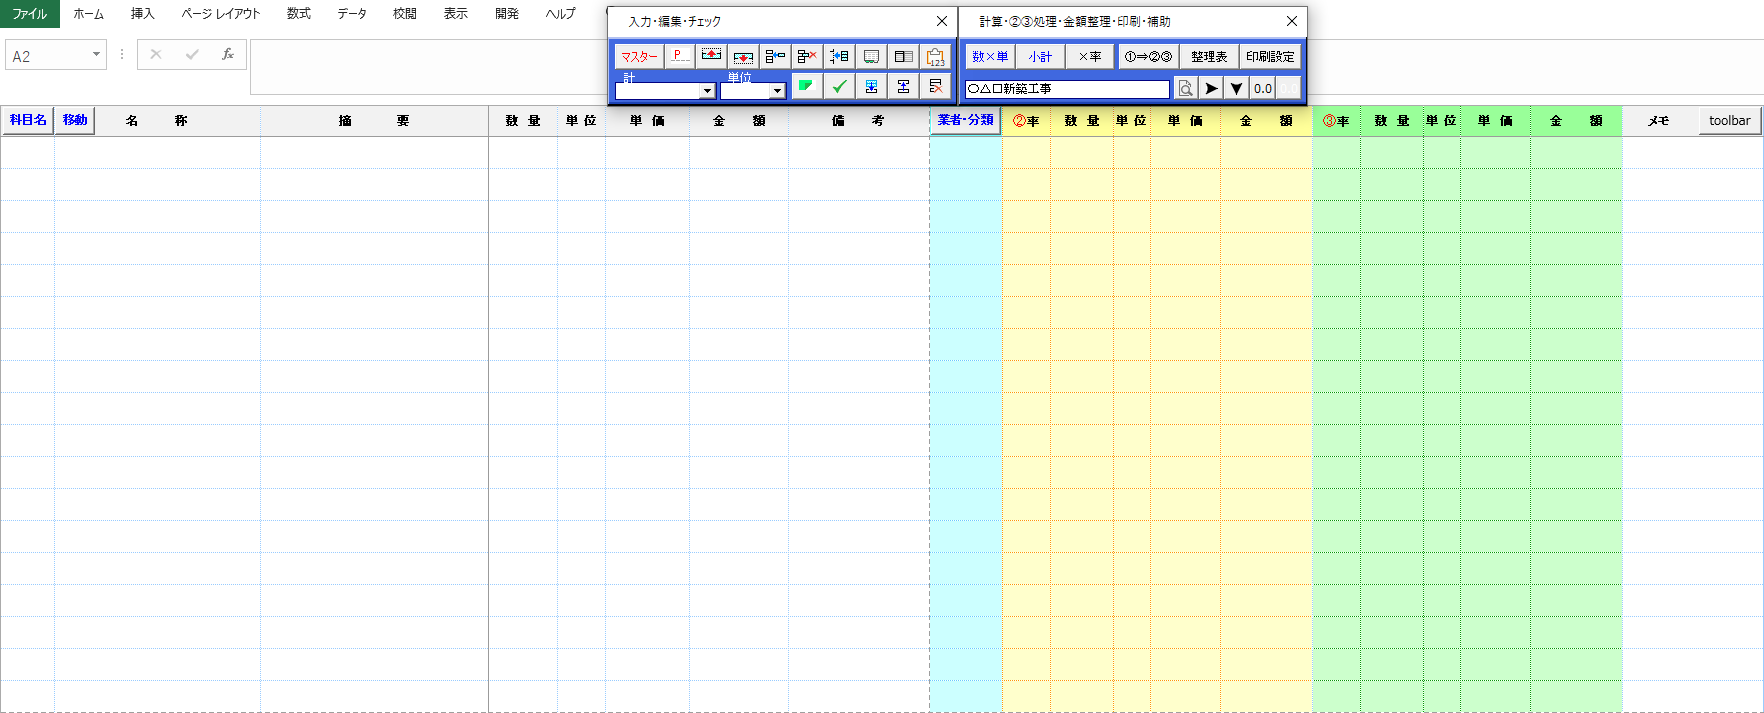Open the ファイル tab
Viewport: 1764px width, 713px height.
pyautogui.click(x=29, y=14)
